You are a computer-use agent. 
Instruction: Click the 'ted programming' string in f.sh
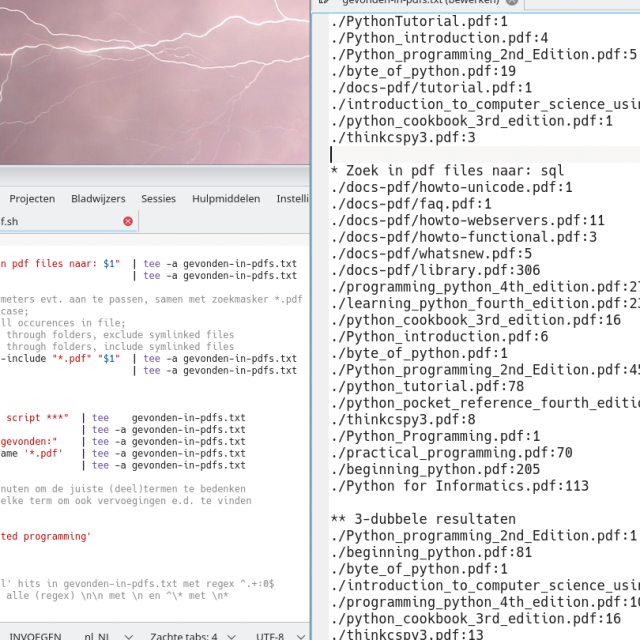point(45,536)
